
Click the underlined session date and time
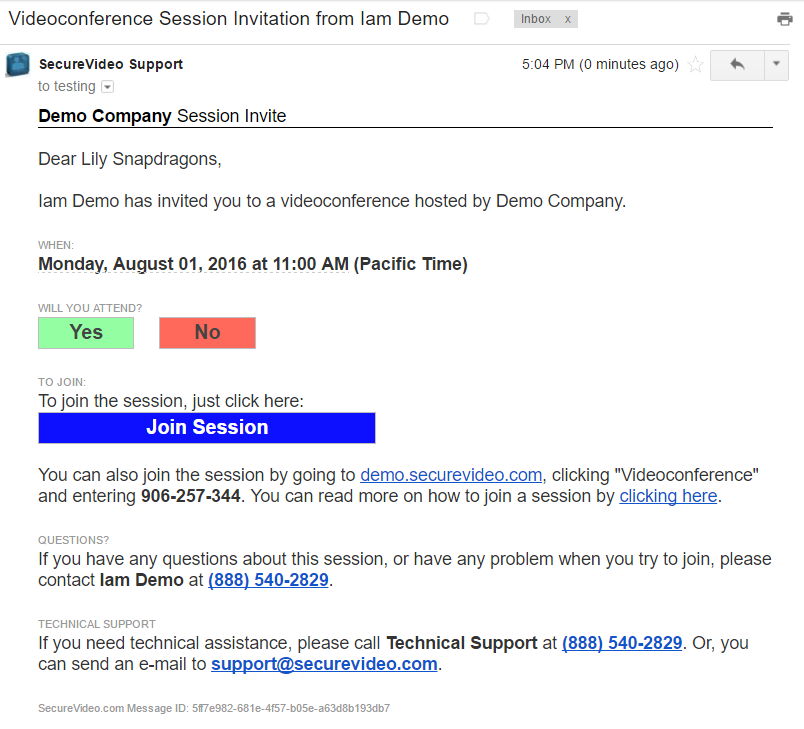click(253, 265)
